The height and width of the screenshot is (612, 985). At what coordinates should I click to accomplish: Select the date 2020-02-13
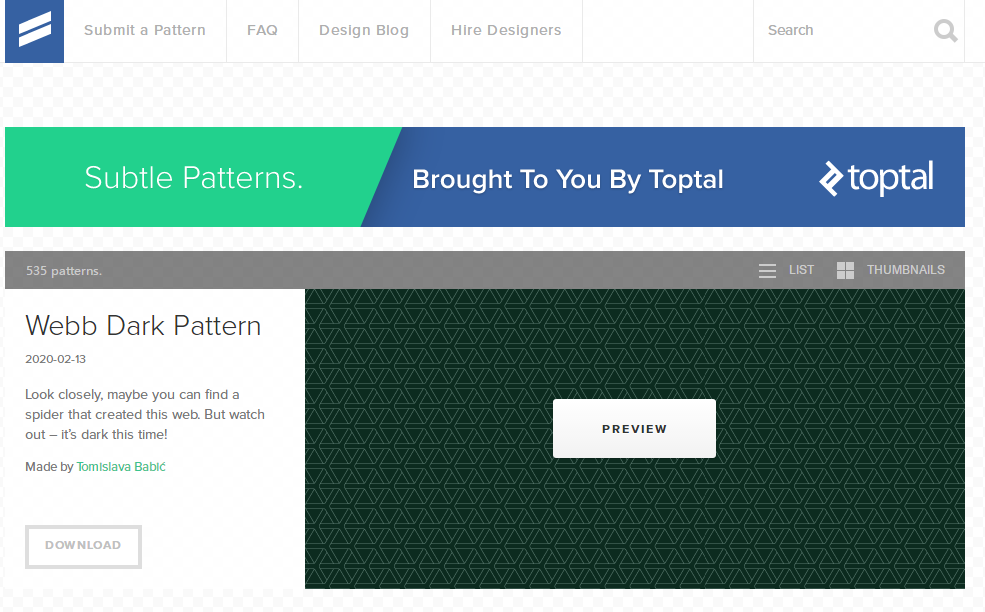(55, 359)
